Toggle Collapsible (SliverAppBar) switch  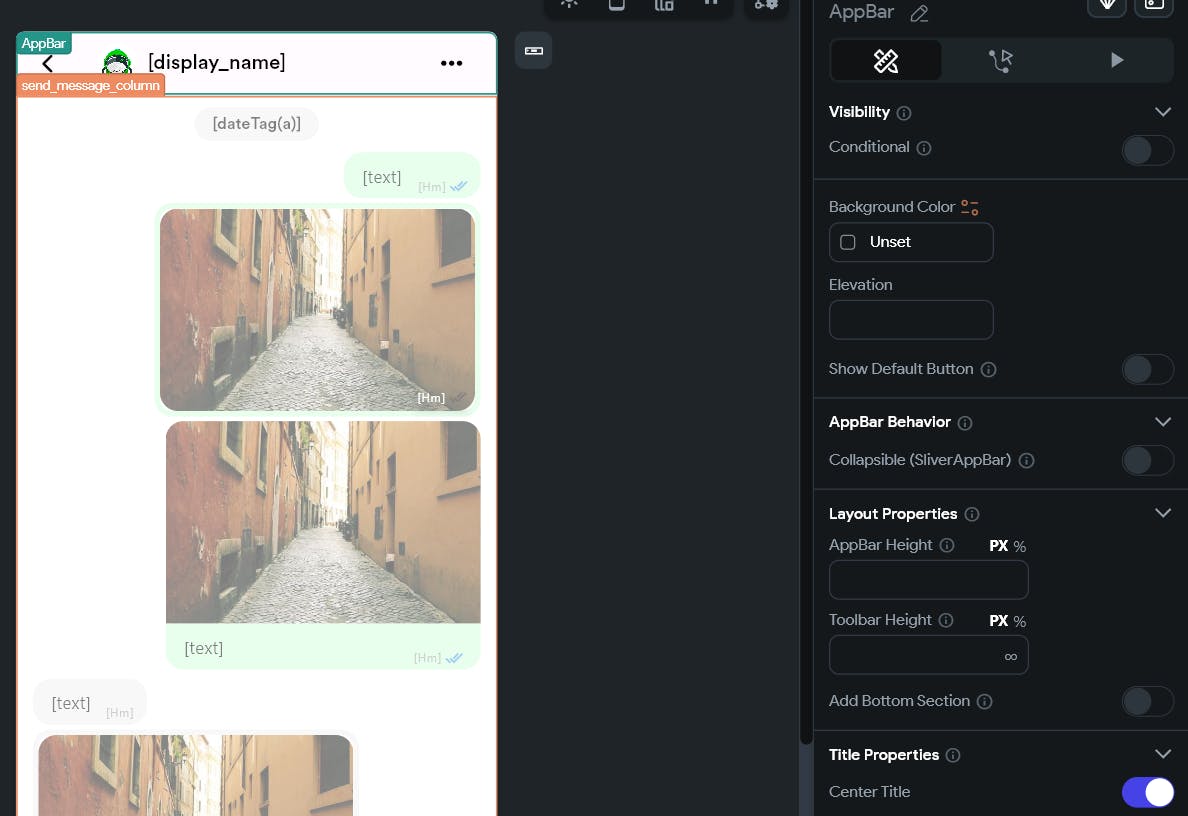1147,461
